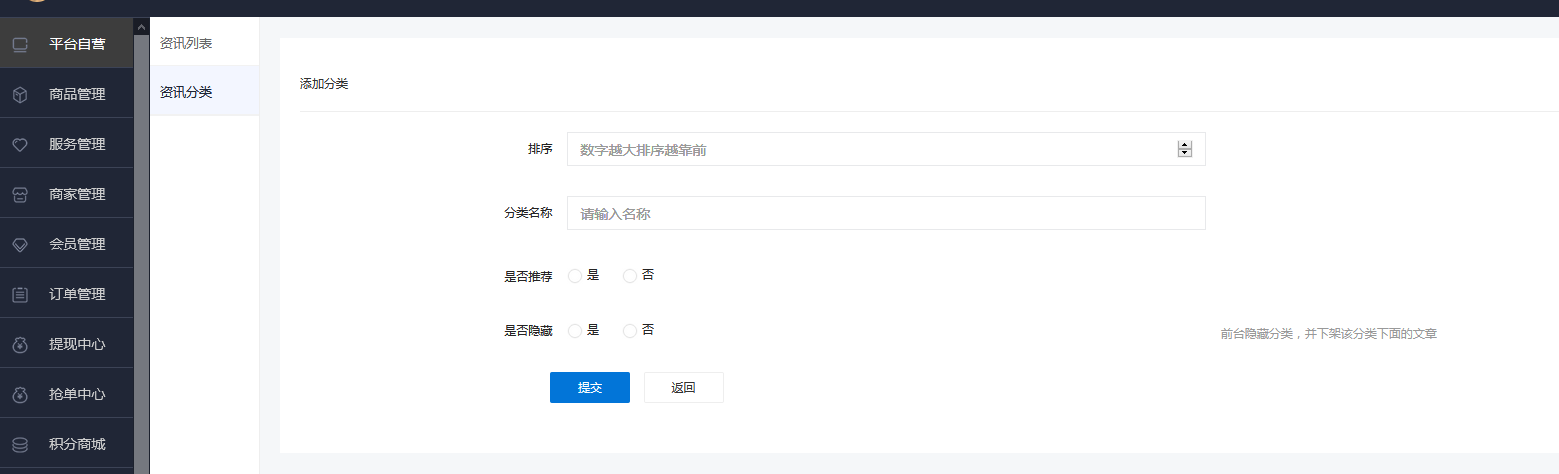Click the 排序 number input field

(886, 149)
